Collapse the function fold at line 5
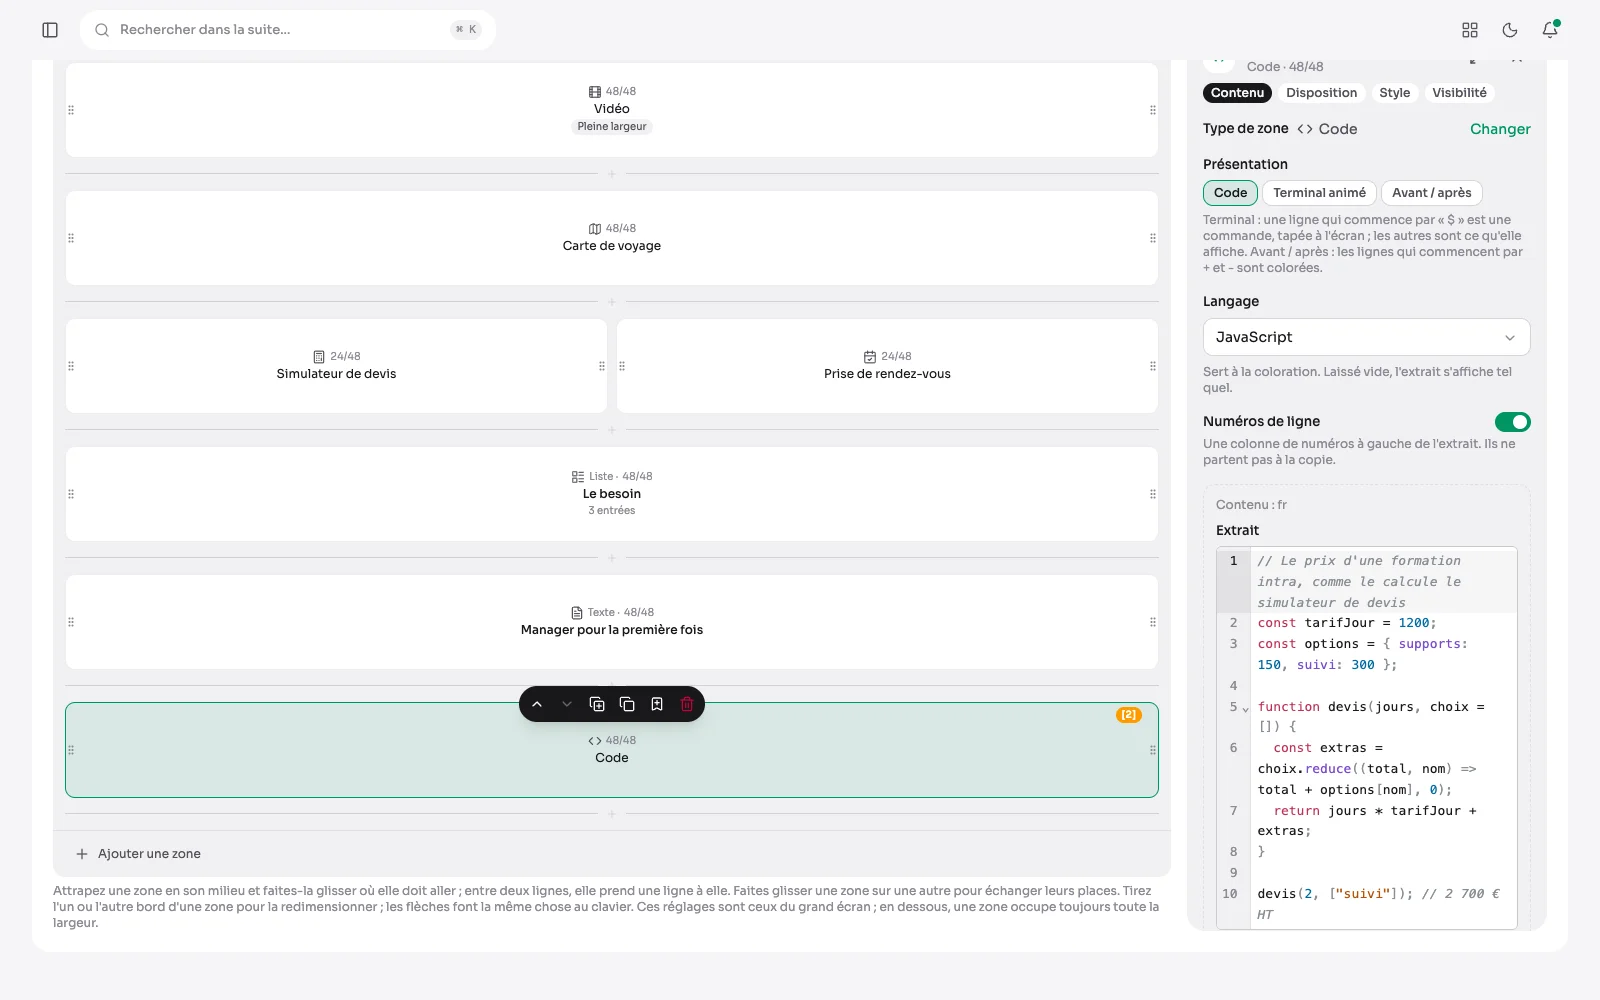 [x=1245, y=708]
